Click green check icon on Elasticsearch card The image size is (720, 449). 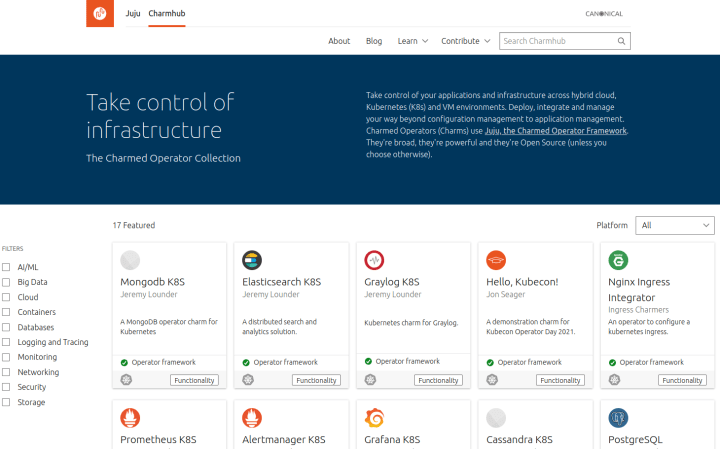pyautogui.click(x=246, y=363)
